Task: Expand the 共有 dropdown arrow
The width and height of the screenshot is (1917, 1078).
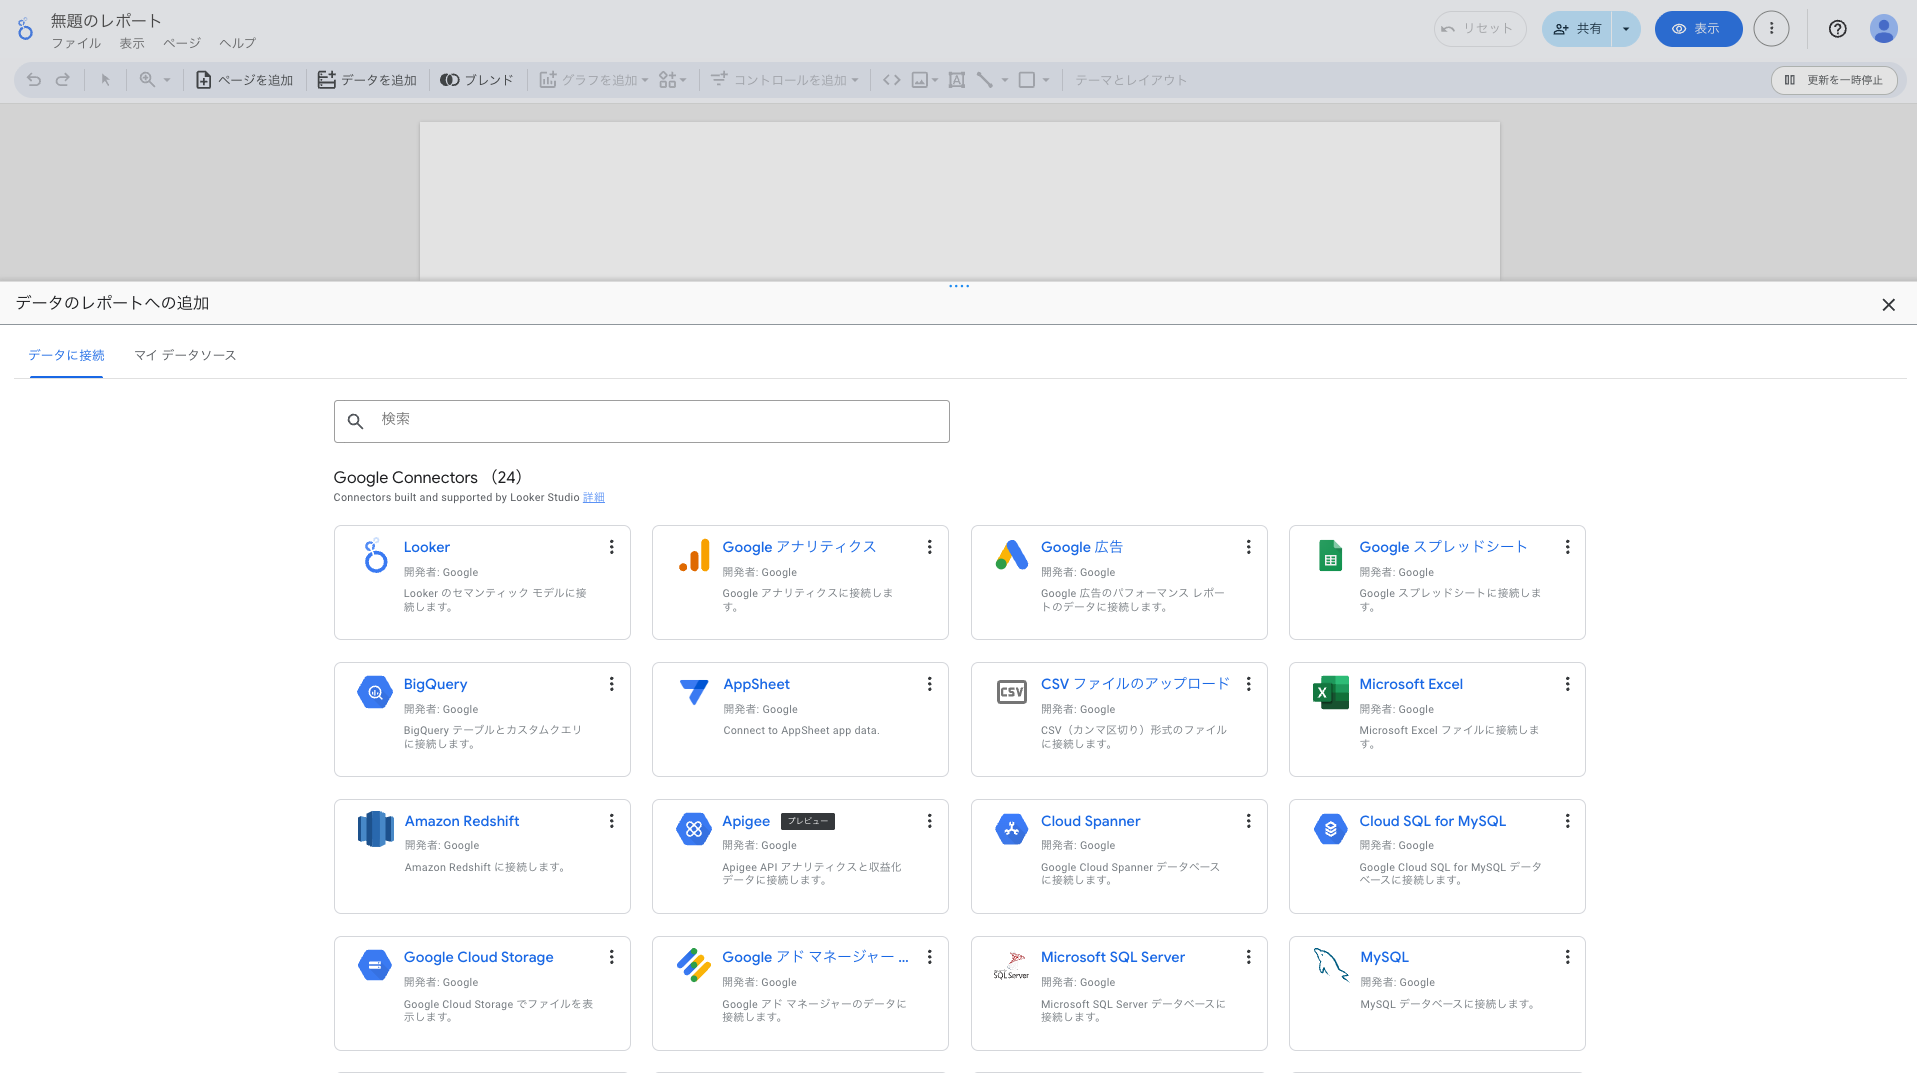Action: 1626,29
